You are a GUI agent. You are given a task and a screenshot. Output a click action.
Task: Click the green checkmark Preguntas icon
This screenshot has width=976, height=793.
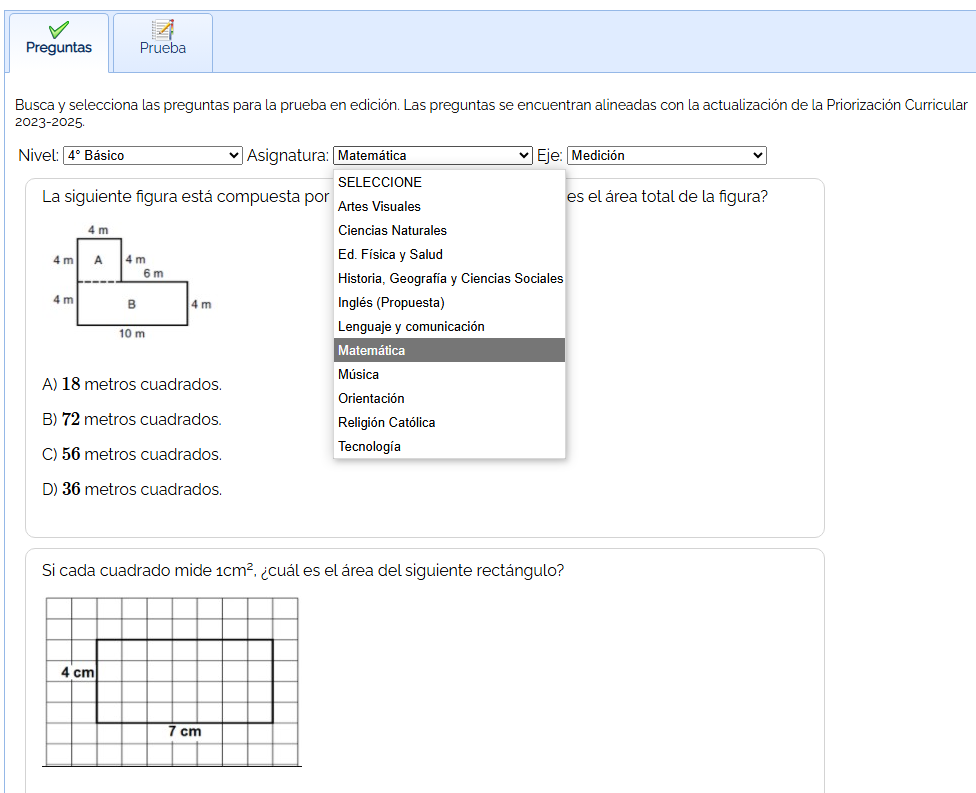(59, 30)
